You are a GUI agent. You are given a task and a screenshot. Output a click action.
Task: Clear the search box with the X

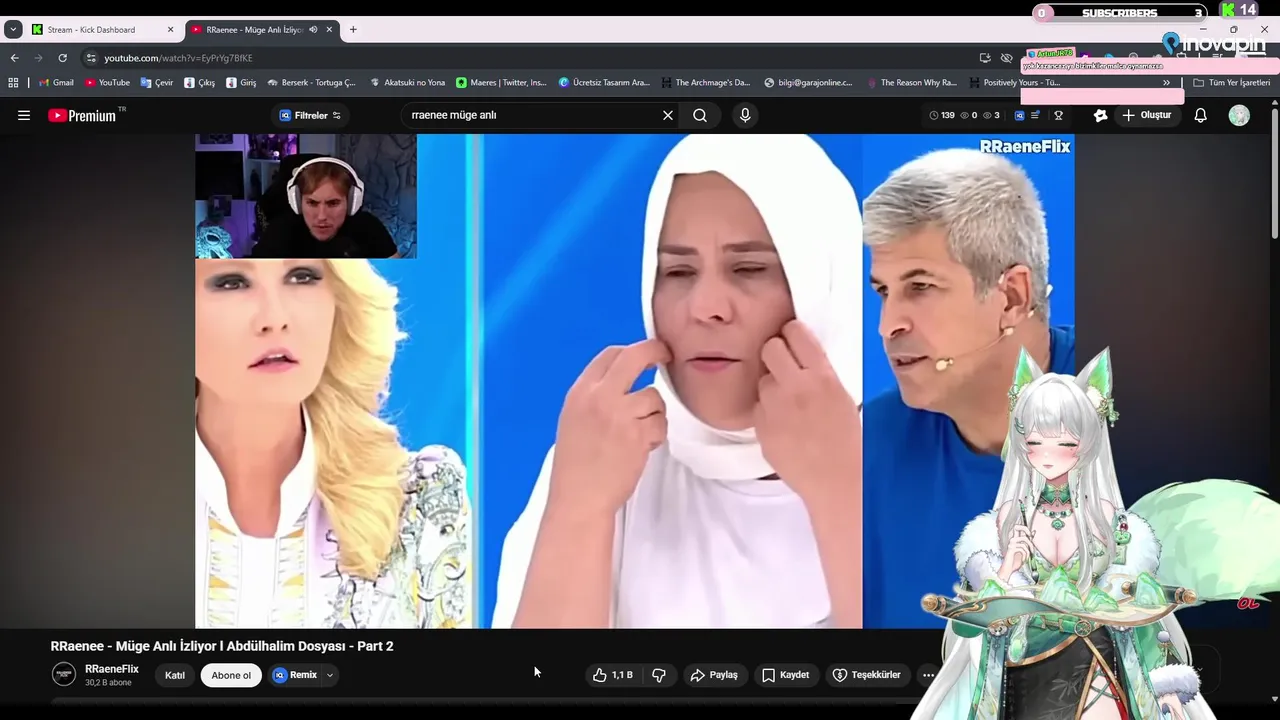point(668,115)
